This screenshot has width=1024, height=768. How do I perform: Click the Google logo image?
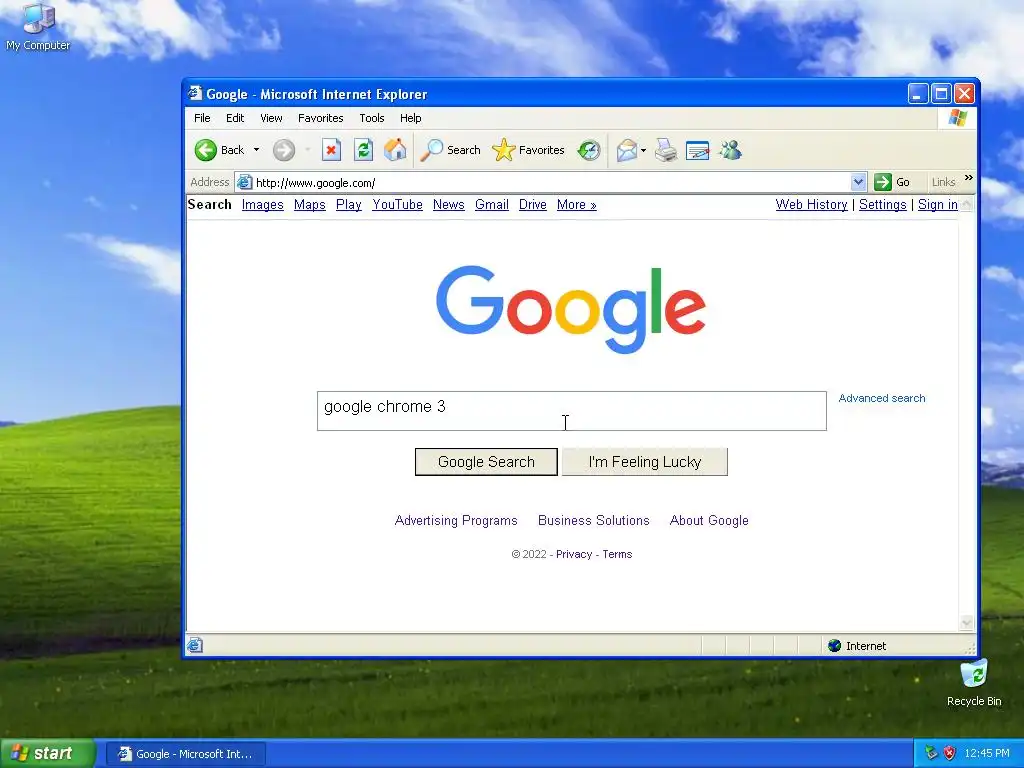tap(571, 309)
